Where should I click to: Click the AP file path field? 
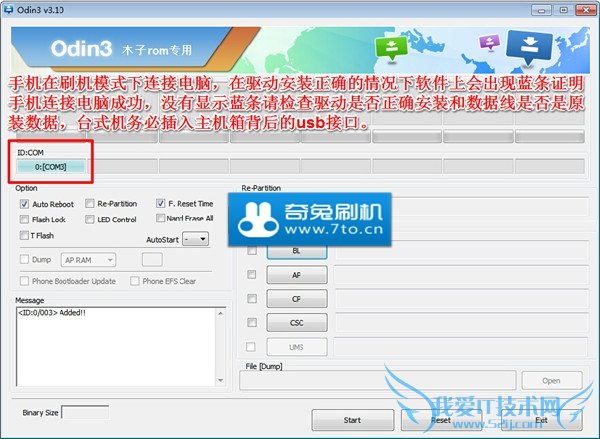tap(461, 275)
